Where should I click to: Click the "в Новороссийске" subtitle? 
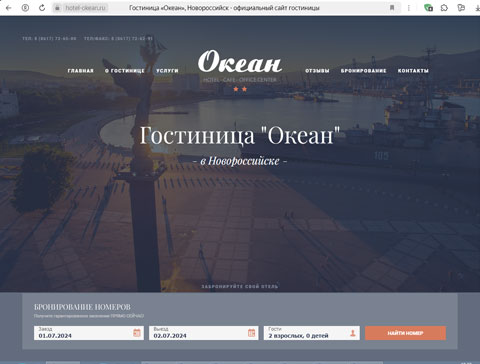240,161
